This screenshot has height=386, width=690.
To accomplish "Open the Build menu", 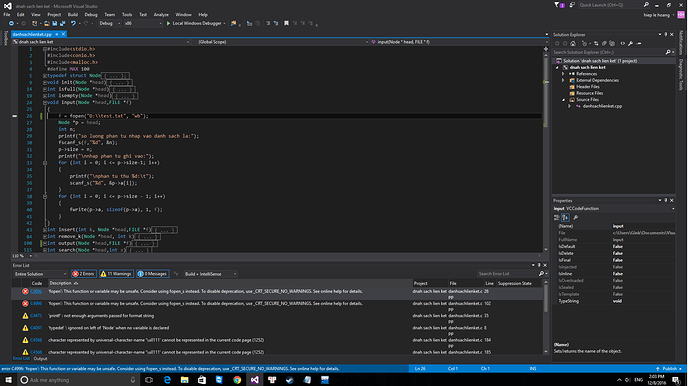I will [73, 15].
